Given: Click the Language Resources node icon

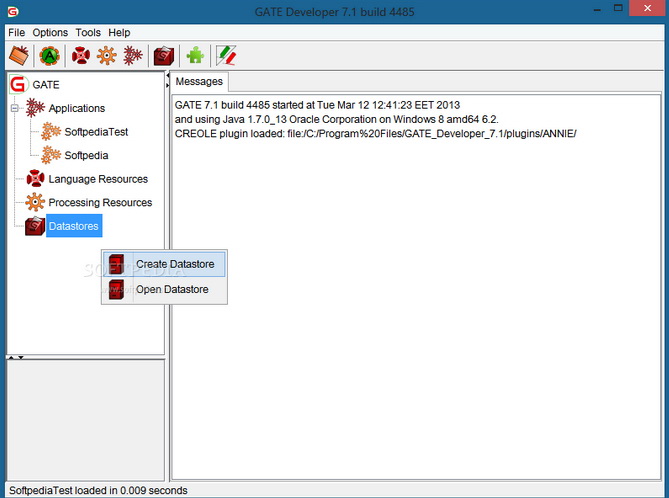Looking at the screenshot, I should pyautogui.click(x=35, y=178).
